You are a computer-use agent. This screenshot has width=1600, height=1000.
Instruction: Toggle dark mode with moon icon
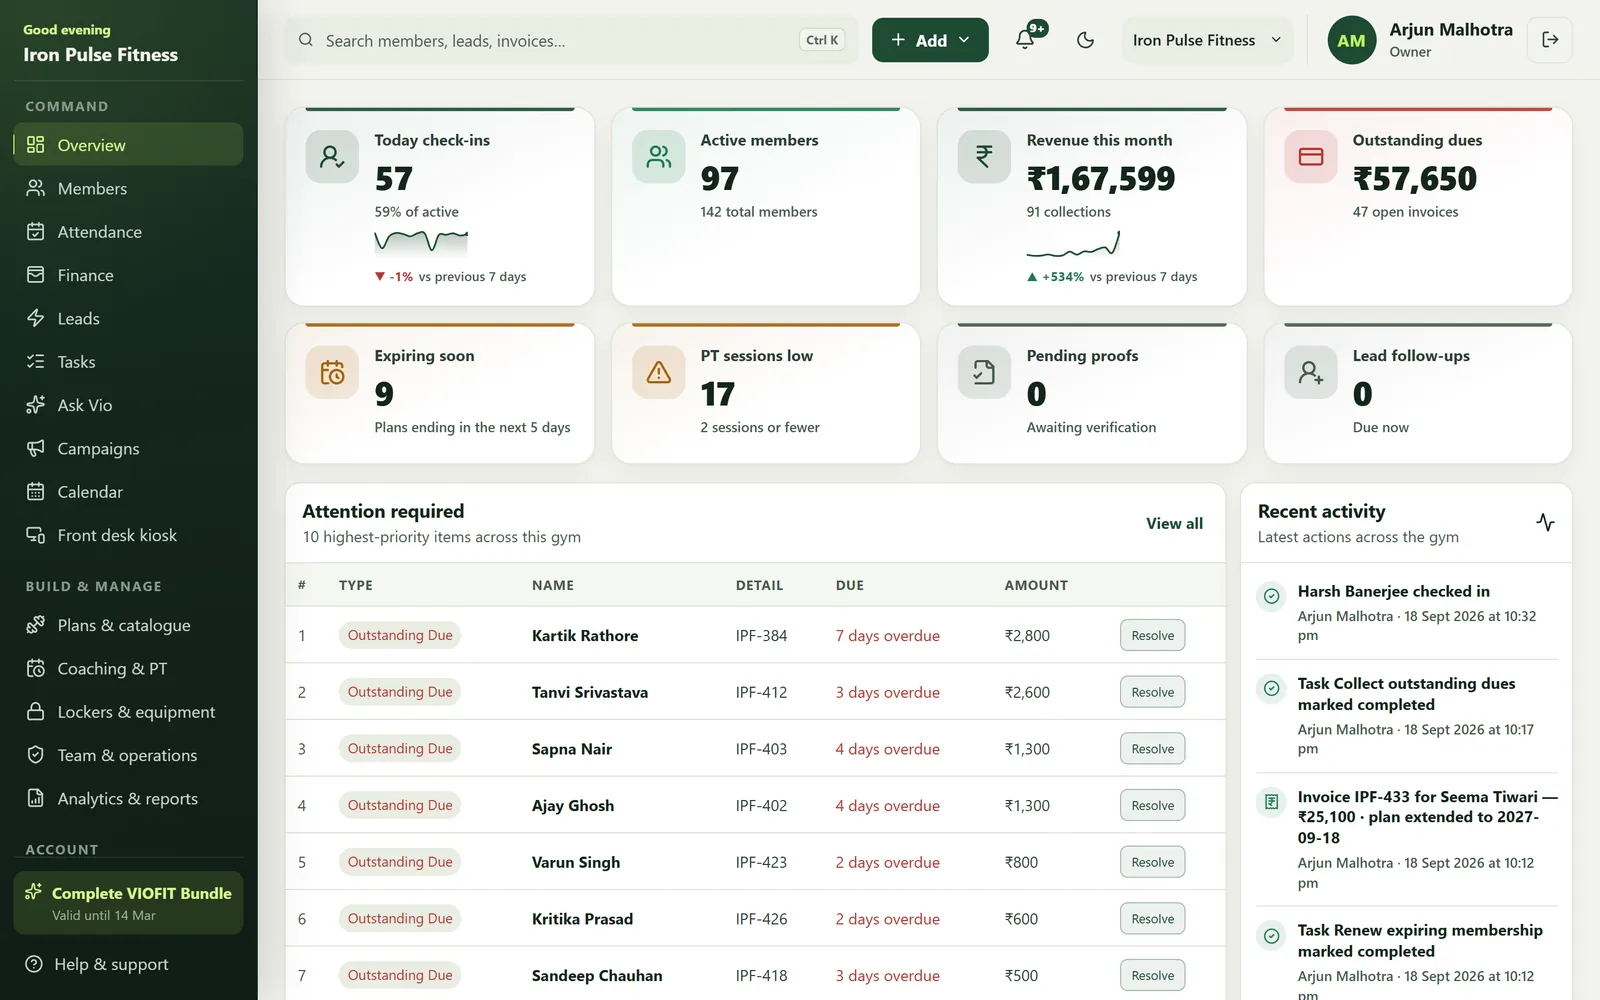pyautogui.click(x=1085, y=40)
